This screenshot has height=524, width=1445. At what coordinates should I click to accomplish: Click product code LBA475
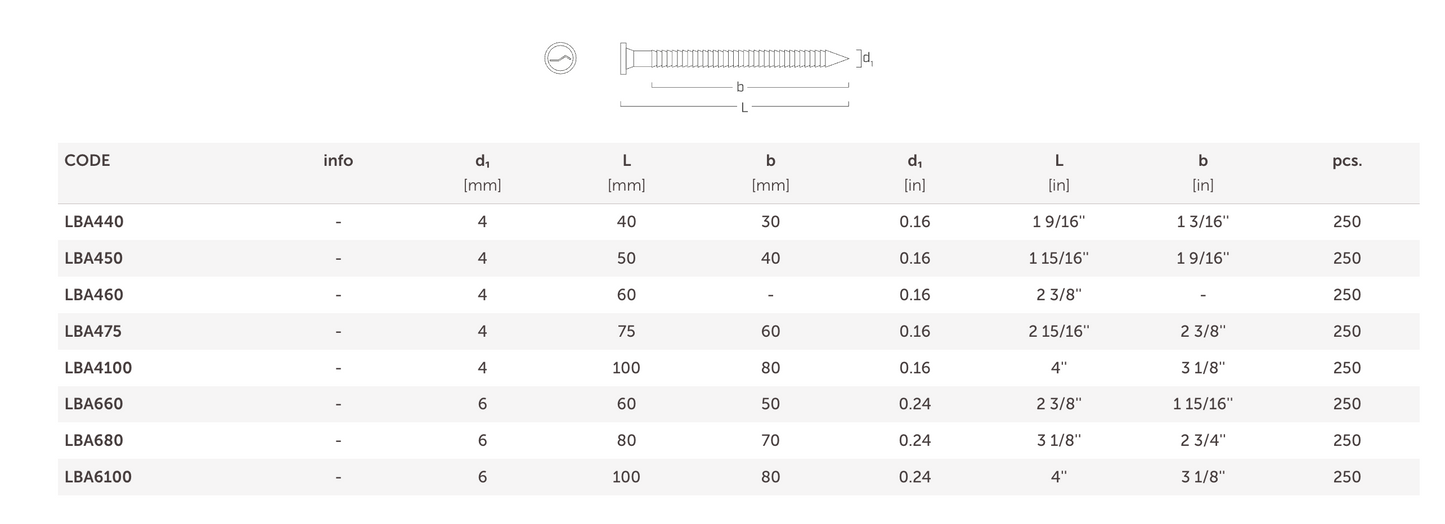pyautogui.click(x=93, y=331)
